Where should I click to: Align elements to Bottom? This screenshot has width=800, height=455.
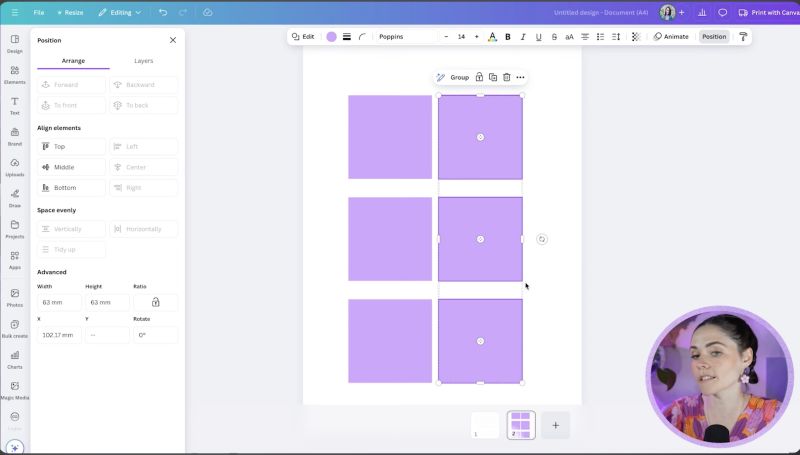pos(71,188)
